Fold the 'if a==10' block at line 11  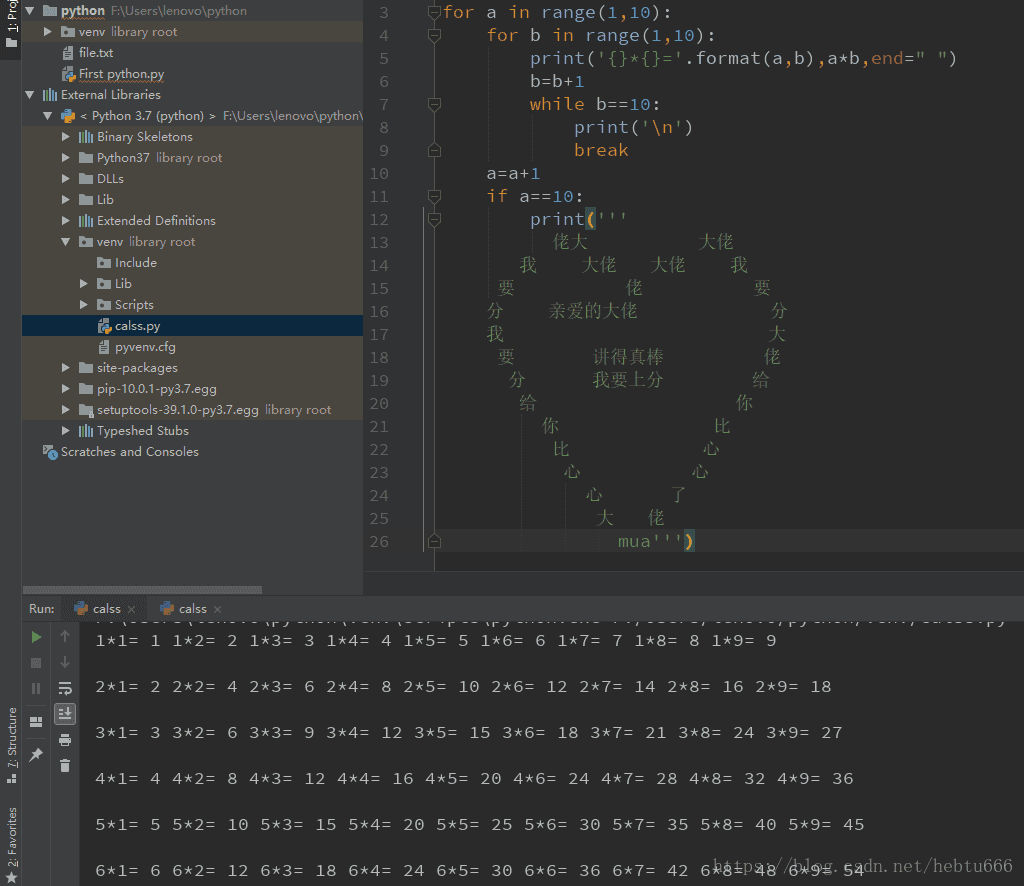[x=434, y=196]
